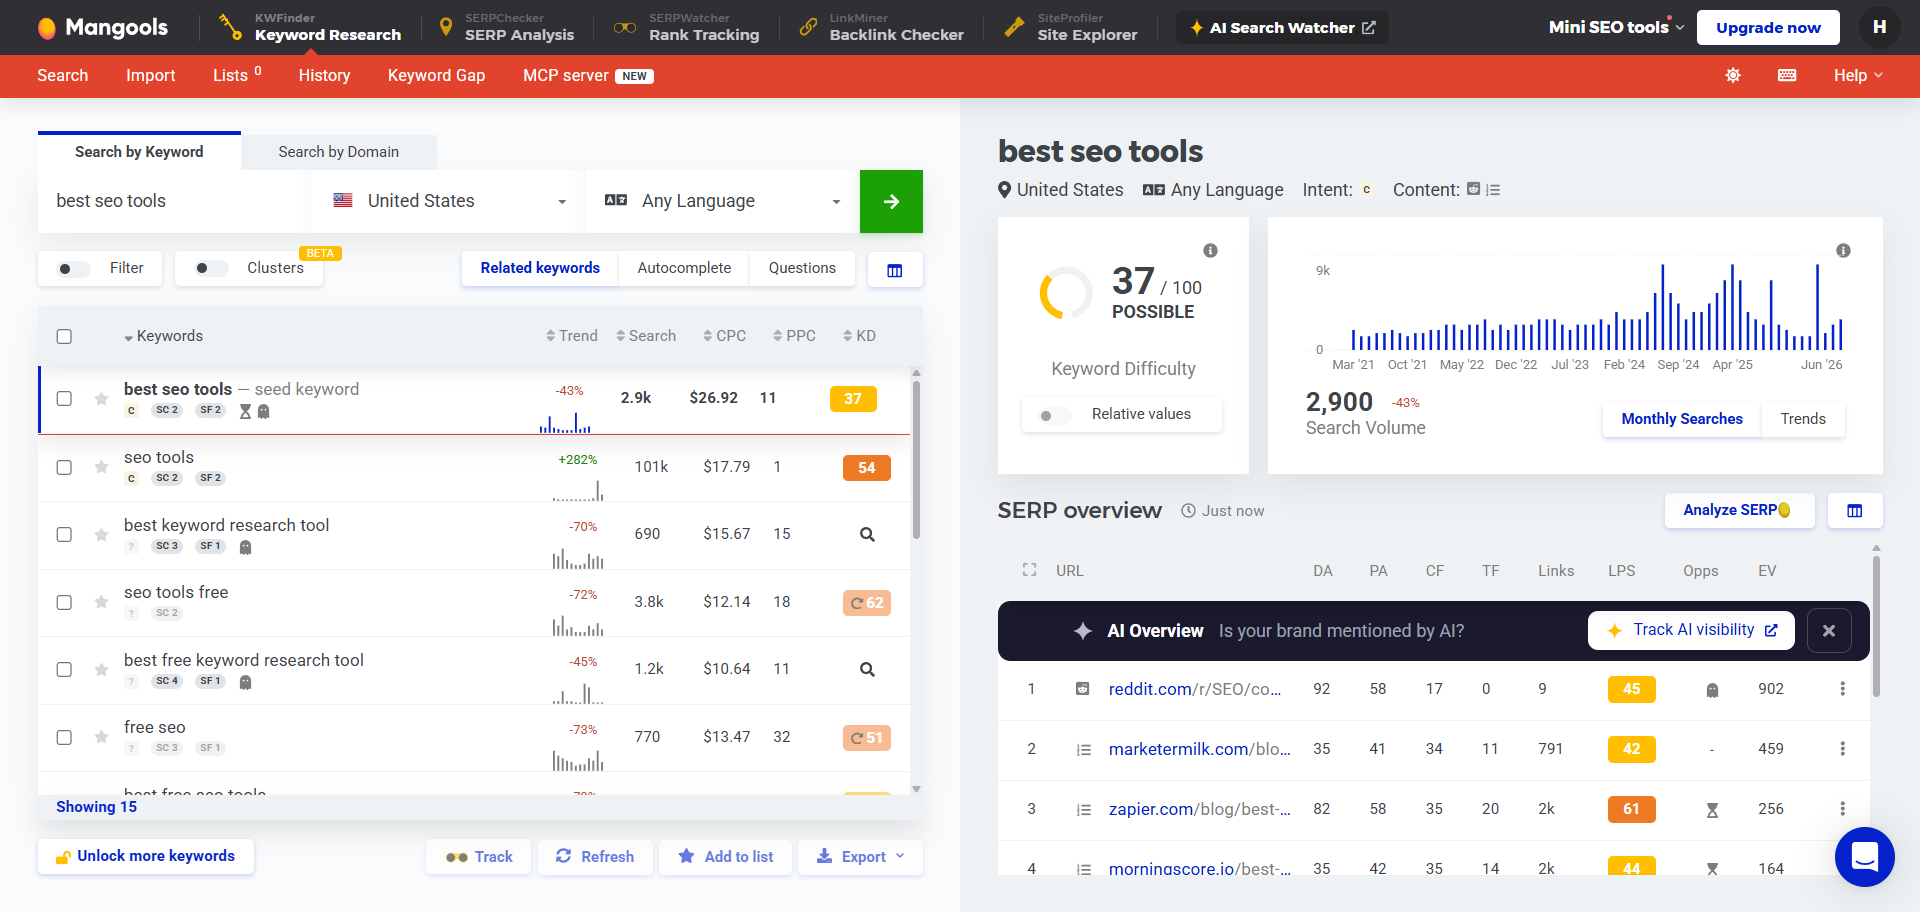Sort keywords by KD column
1920x912 pixels.
click(859, 336)
